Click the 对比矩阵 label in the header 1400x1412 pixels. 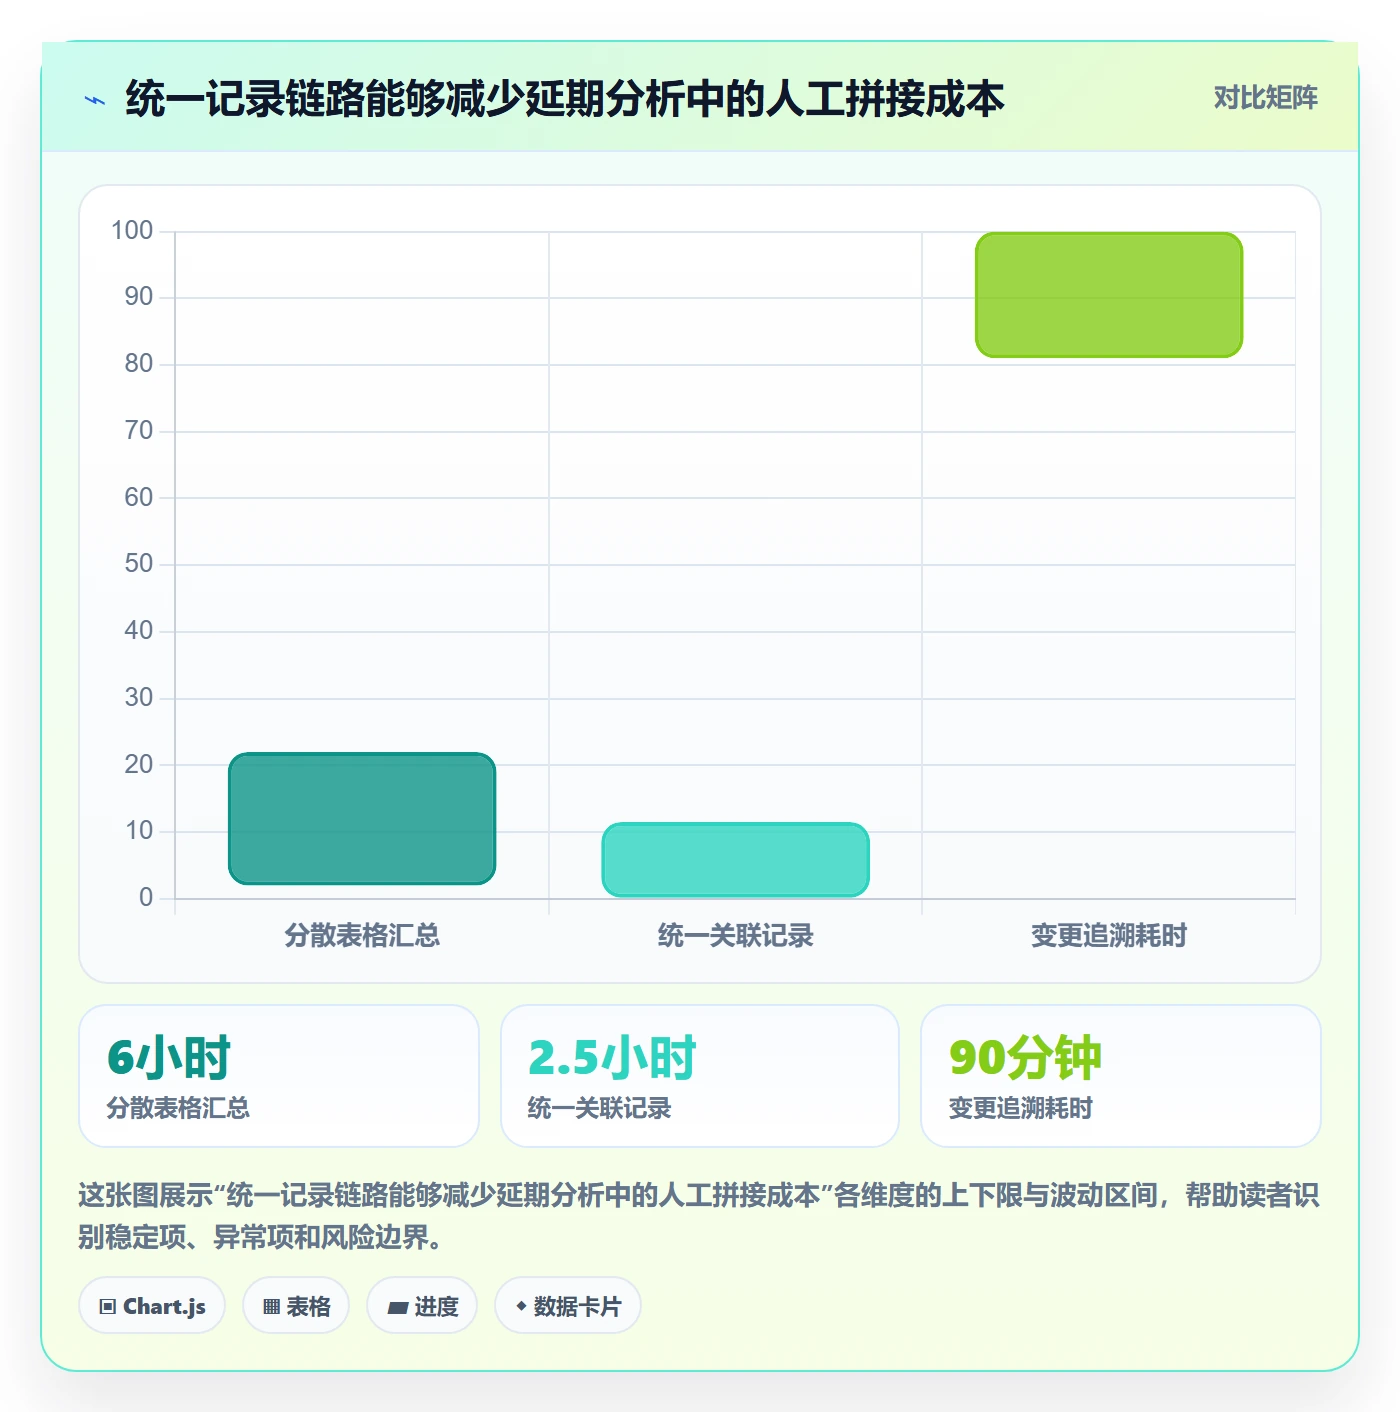tap(1266, 98)
